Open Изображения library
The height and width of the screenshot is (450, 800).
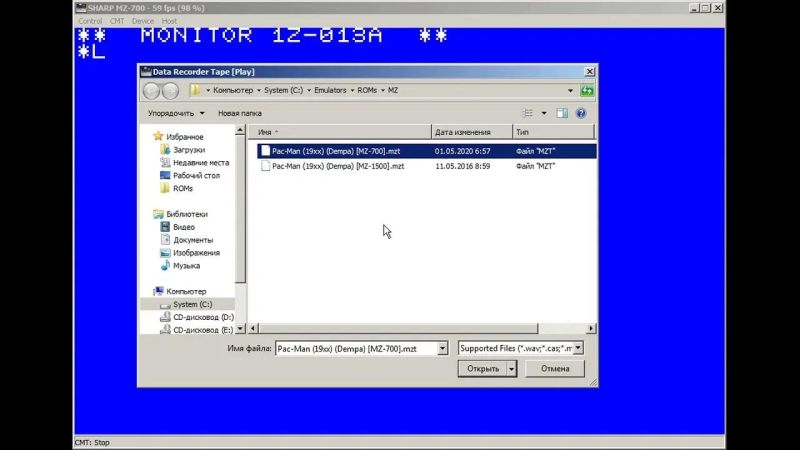tap(196, 253)
